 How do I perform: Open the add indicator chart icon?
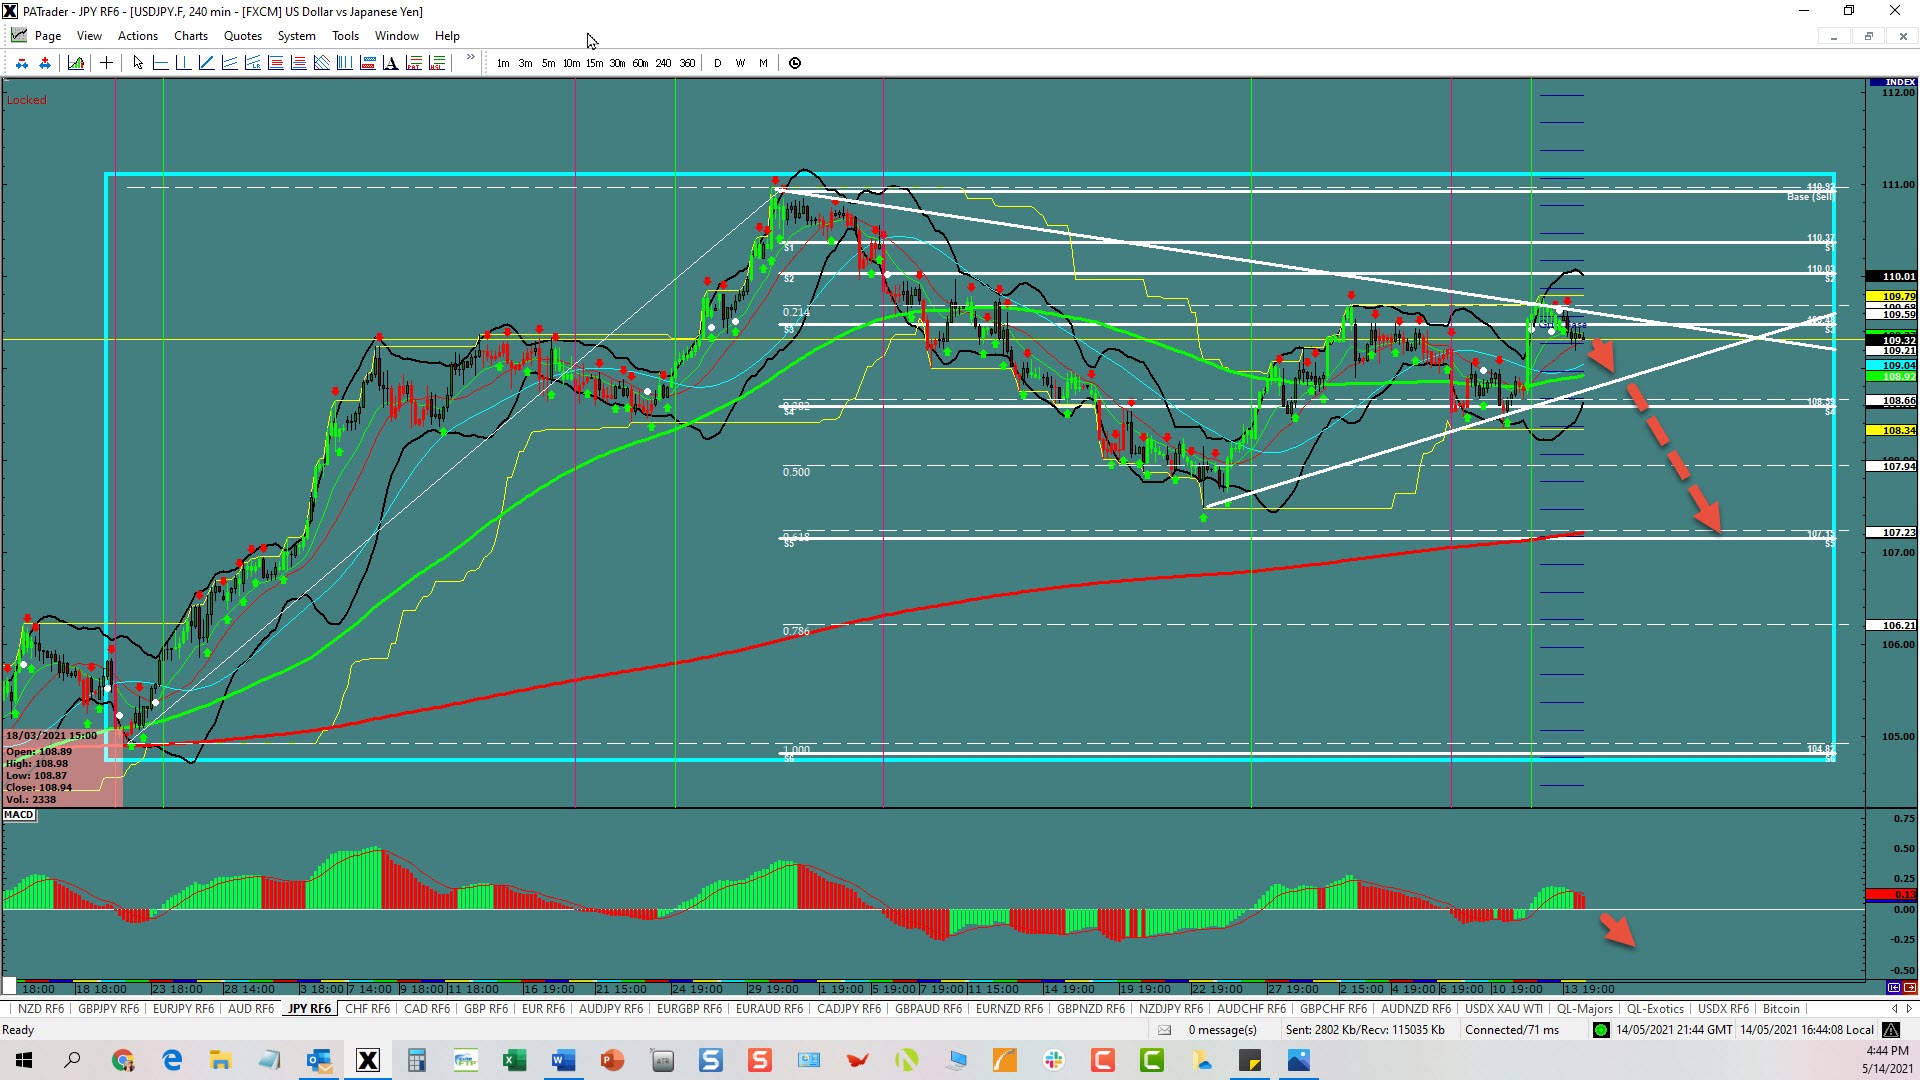[x=76, y=63]
